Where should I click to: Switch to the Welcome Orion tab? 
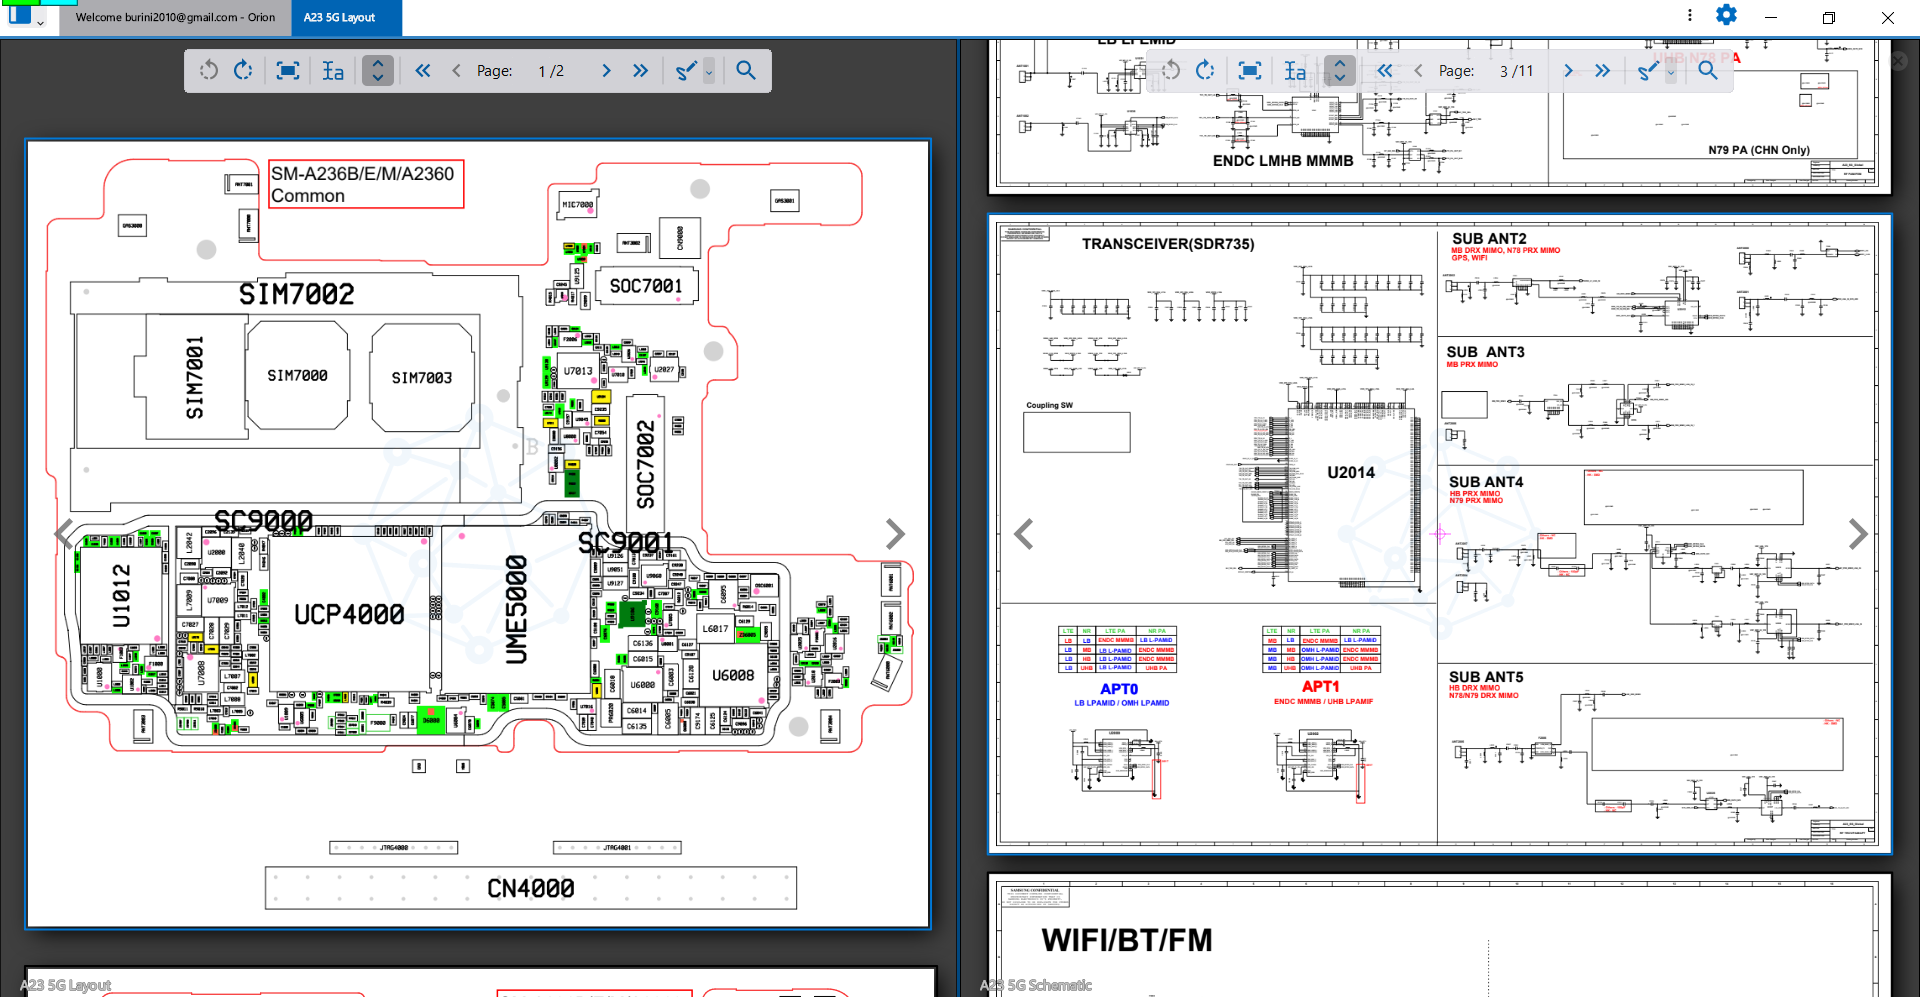click(175, 17)
